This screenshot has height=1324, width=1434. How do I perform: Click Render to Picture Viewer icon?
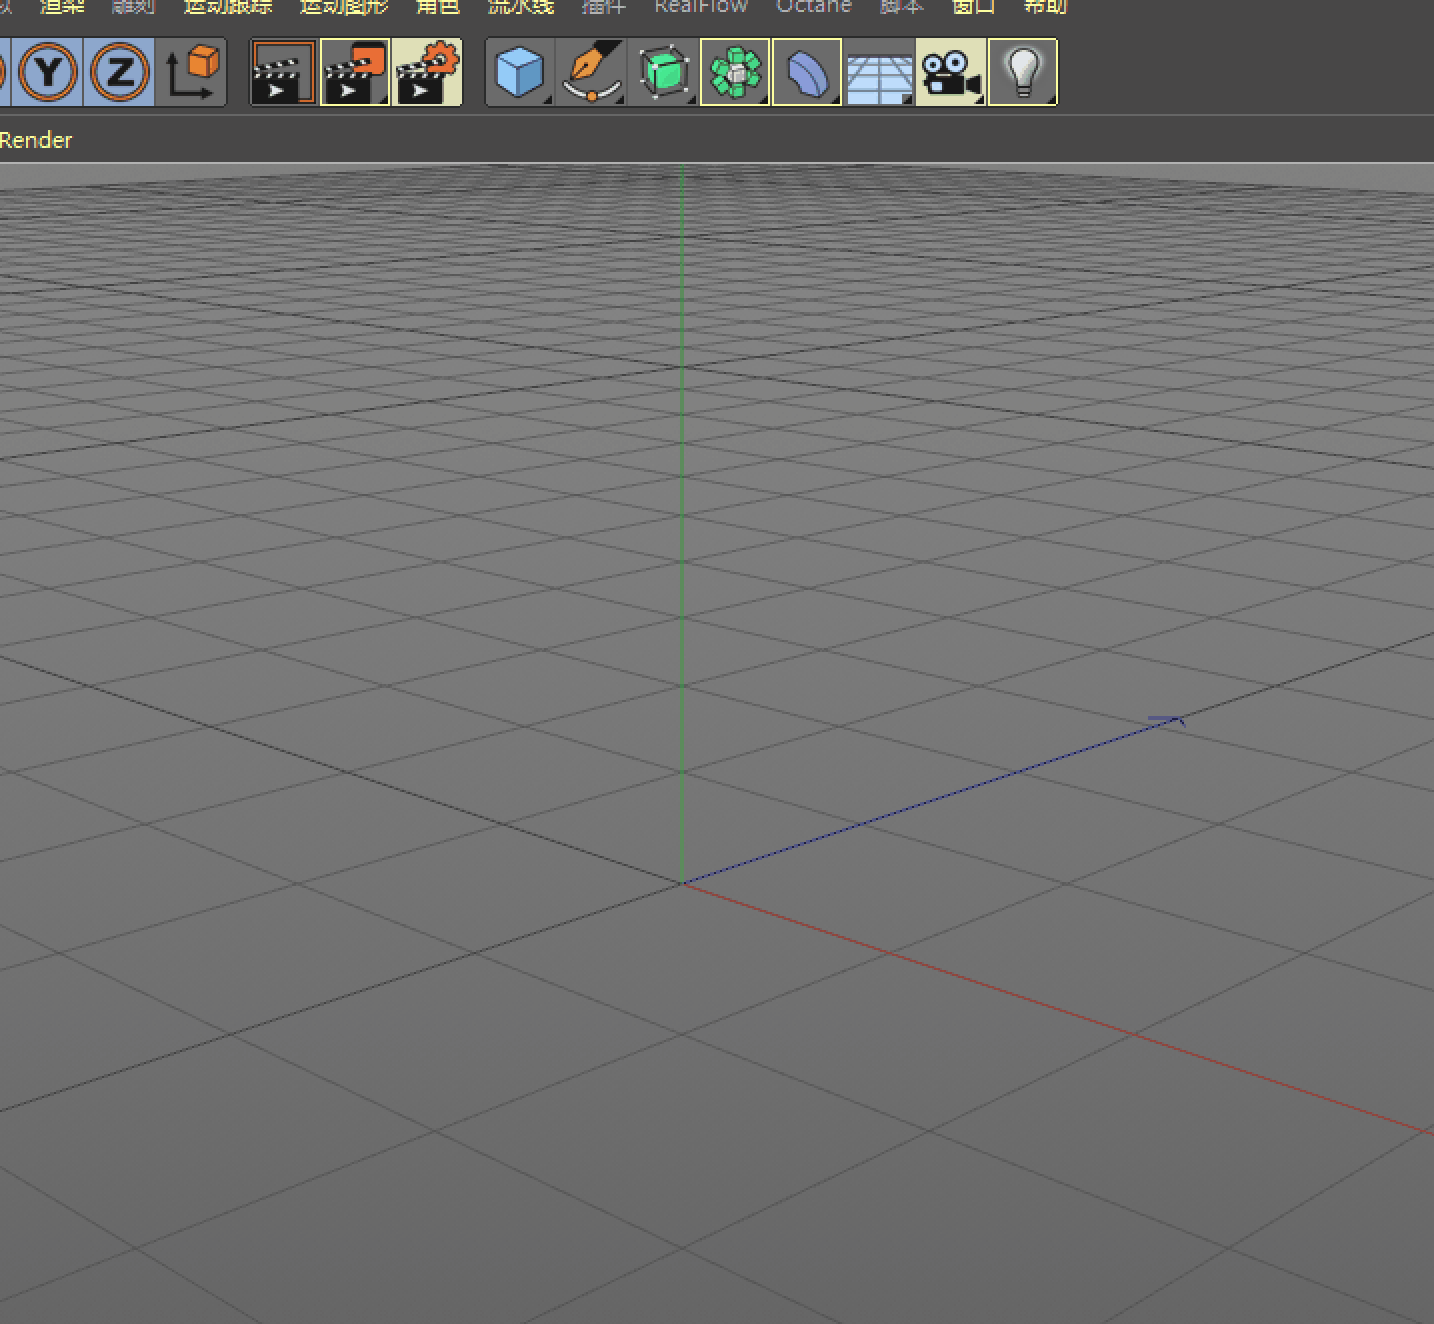coord(355,72)
